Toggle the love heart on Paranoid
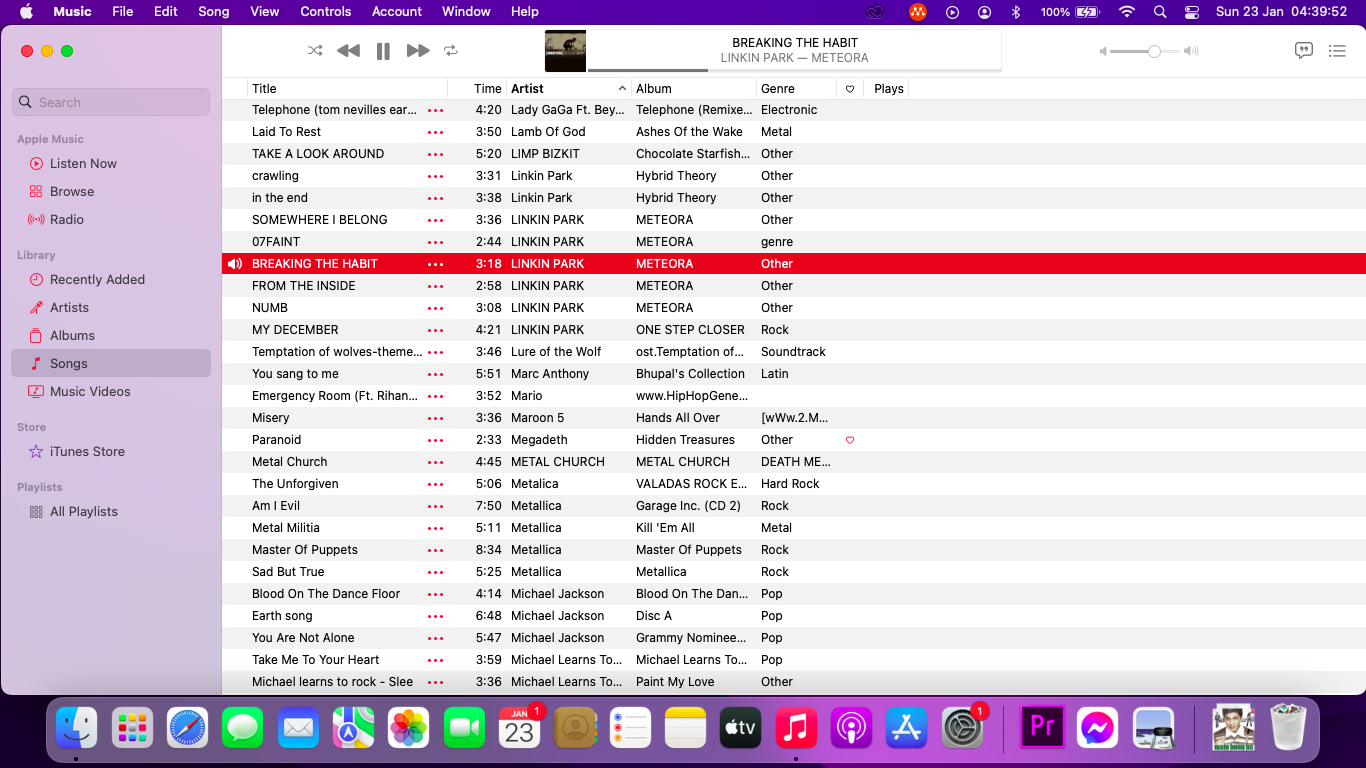Screen dimensions: 1366x768 pos(850,440)
